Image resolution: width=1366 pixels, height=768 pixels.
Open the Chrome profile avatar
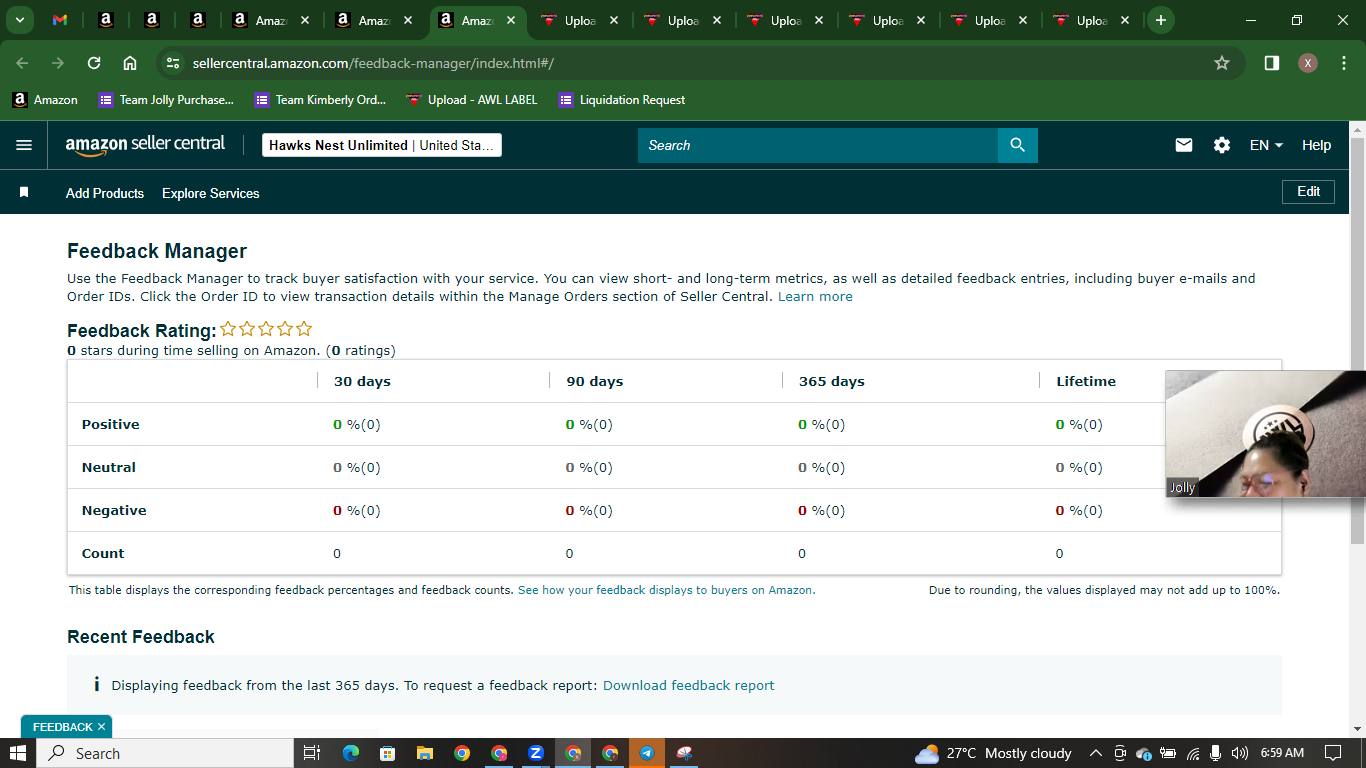pyautogui.click(x=1308, y=63)
